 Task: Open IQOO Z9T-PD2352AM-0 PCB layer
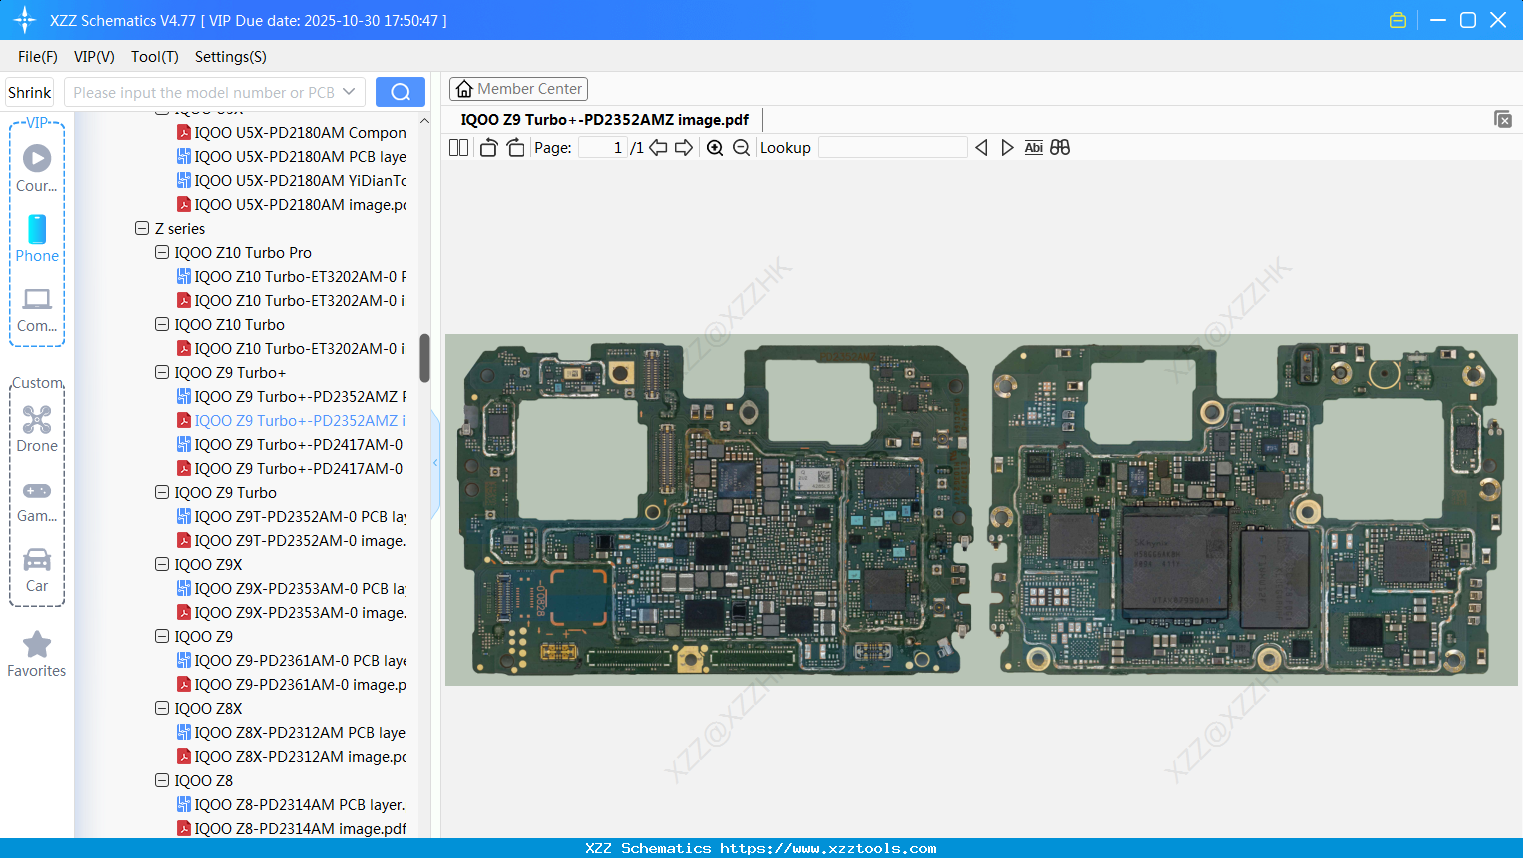[292, 516]
